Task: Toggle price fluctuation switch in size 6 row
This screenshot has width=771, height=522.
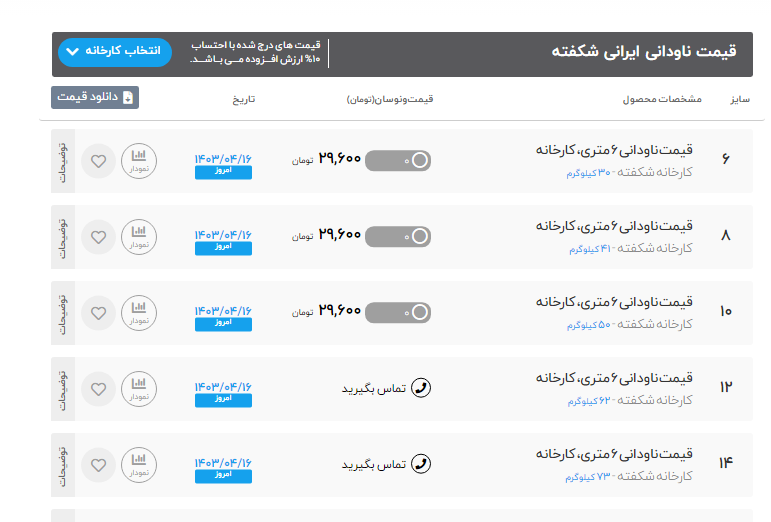Action: click(x=398, y=160)
